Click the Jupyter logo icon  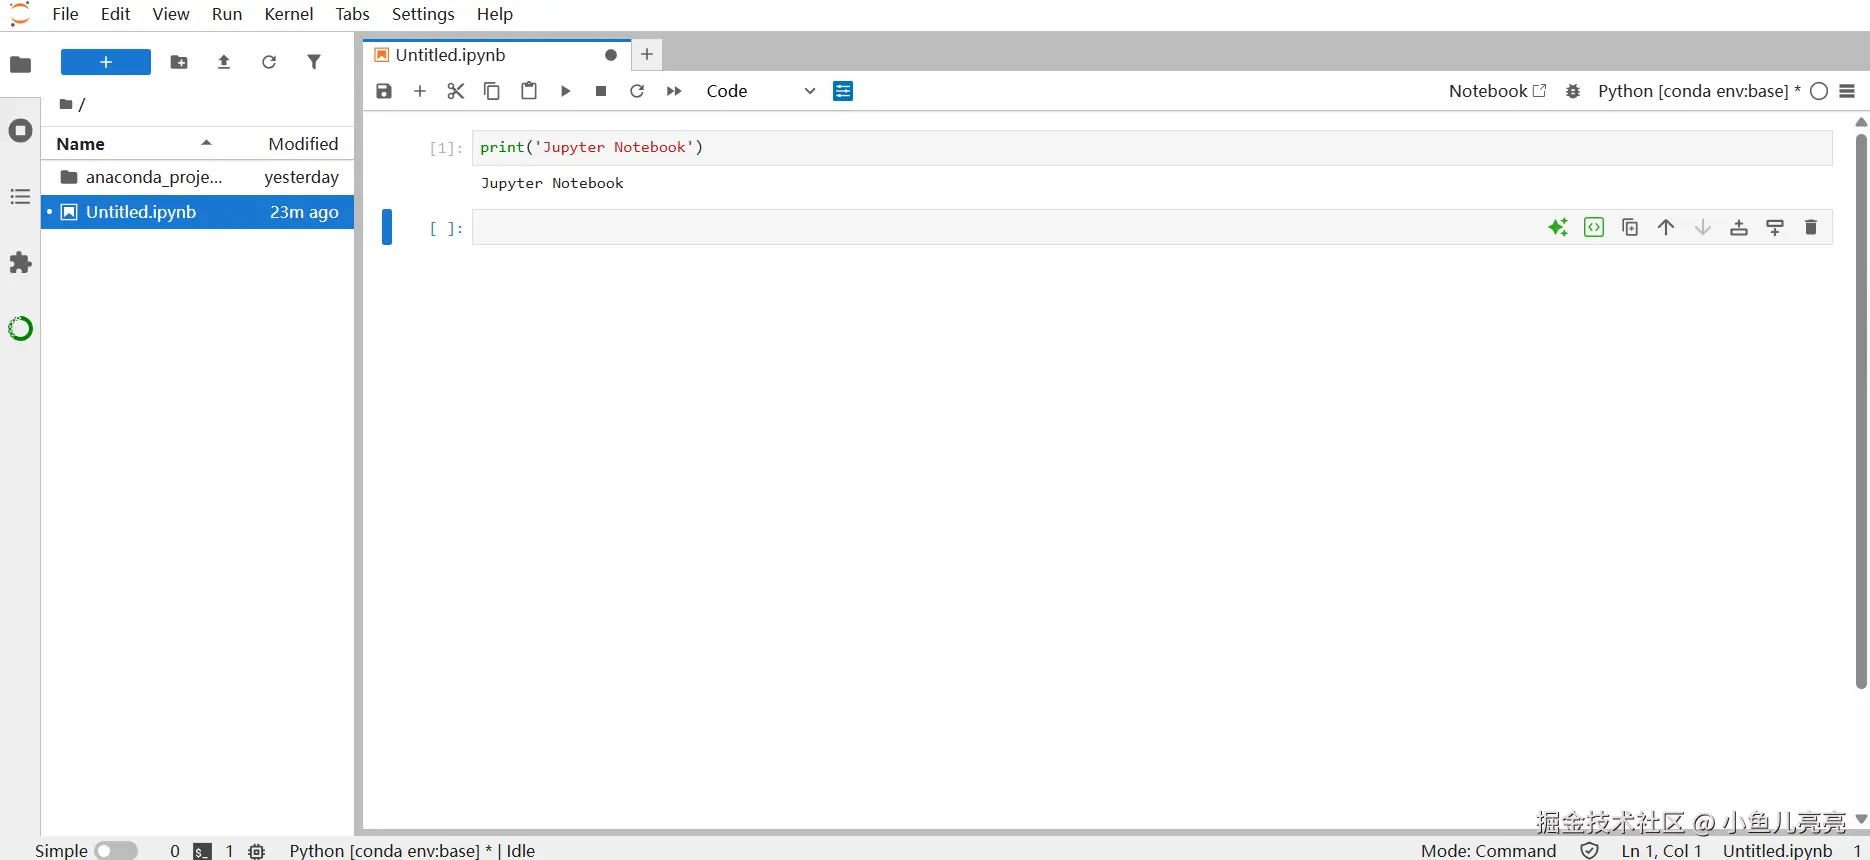pos(20,14)
